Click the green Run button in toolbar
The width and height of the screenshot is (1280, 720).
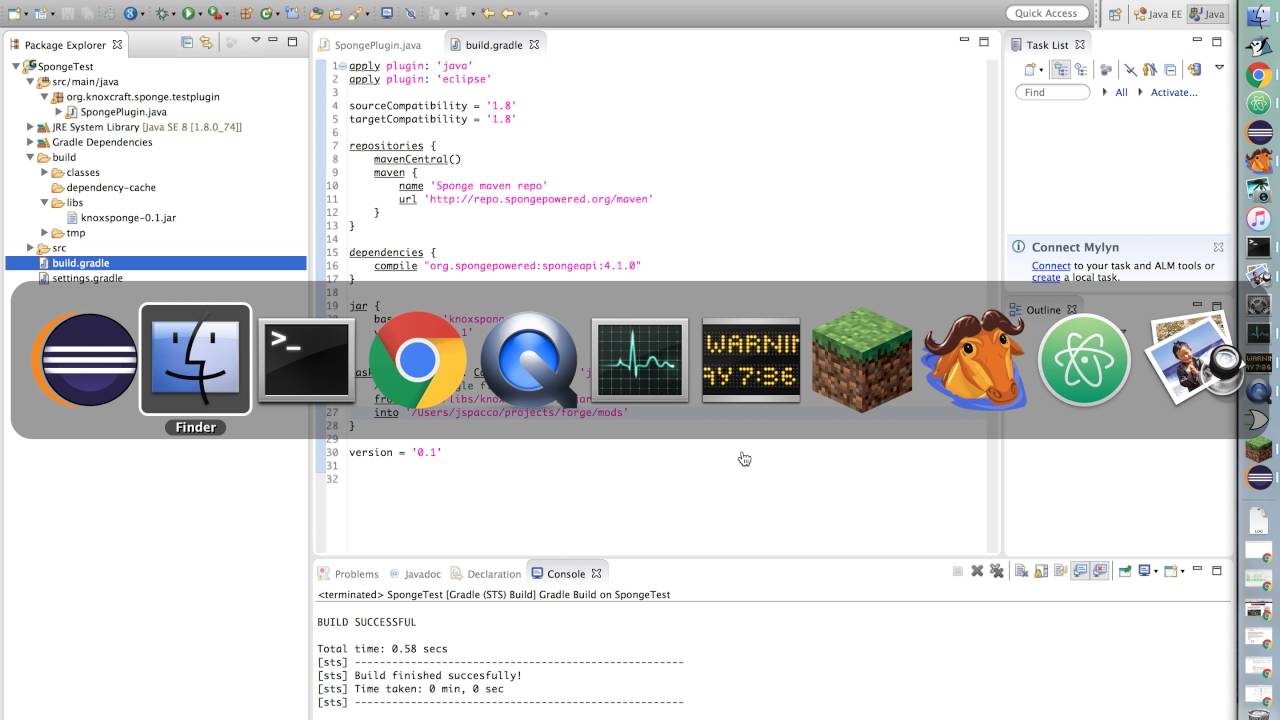pyautogui.click(x=188, y=13)
